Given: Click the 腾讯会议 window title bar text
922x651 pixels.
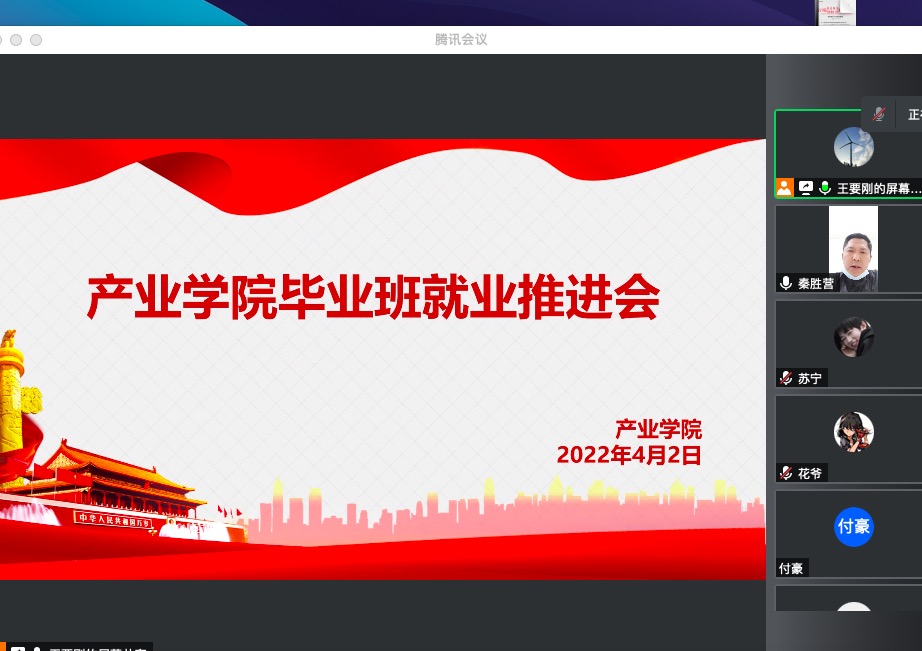Looking at the screenshot, I should [461, 40].
